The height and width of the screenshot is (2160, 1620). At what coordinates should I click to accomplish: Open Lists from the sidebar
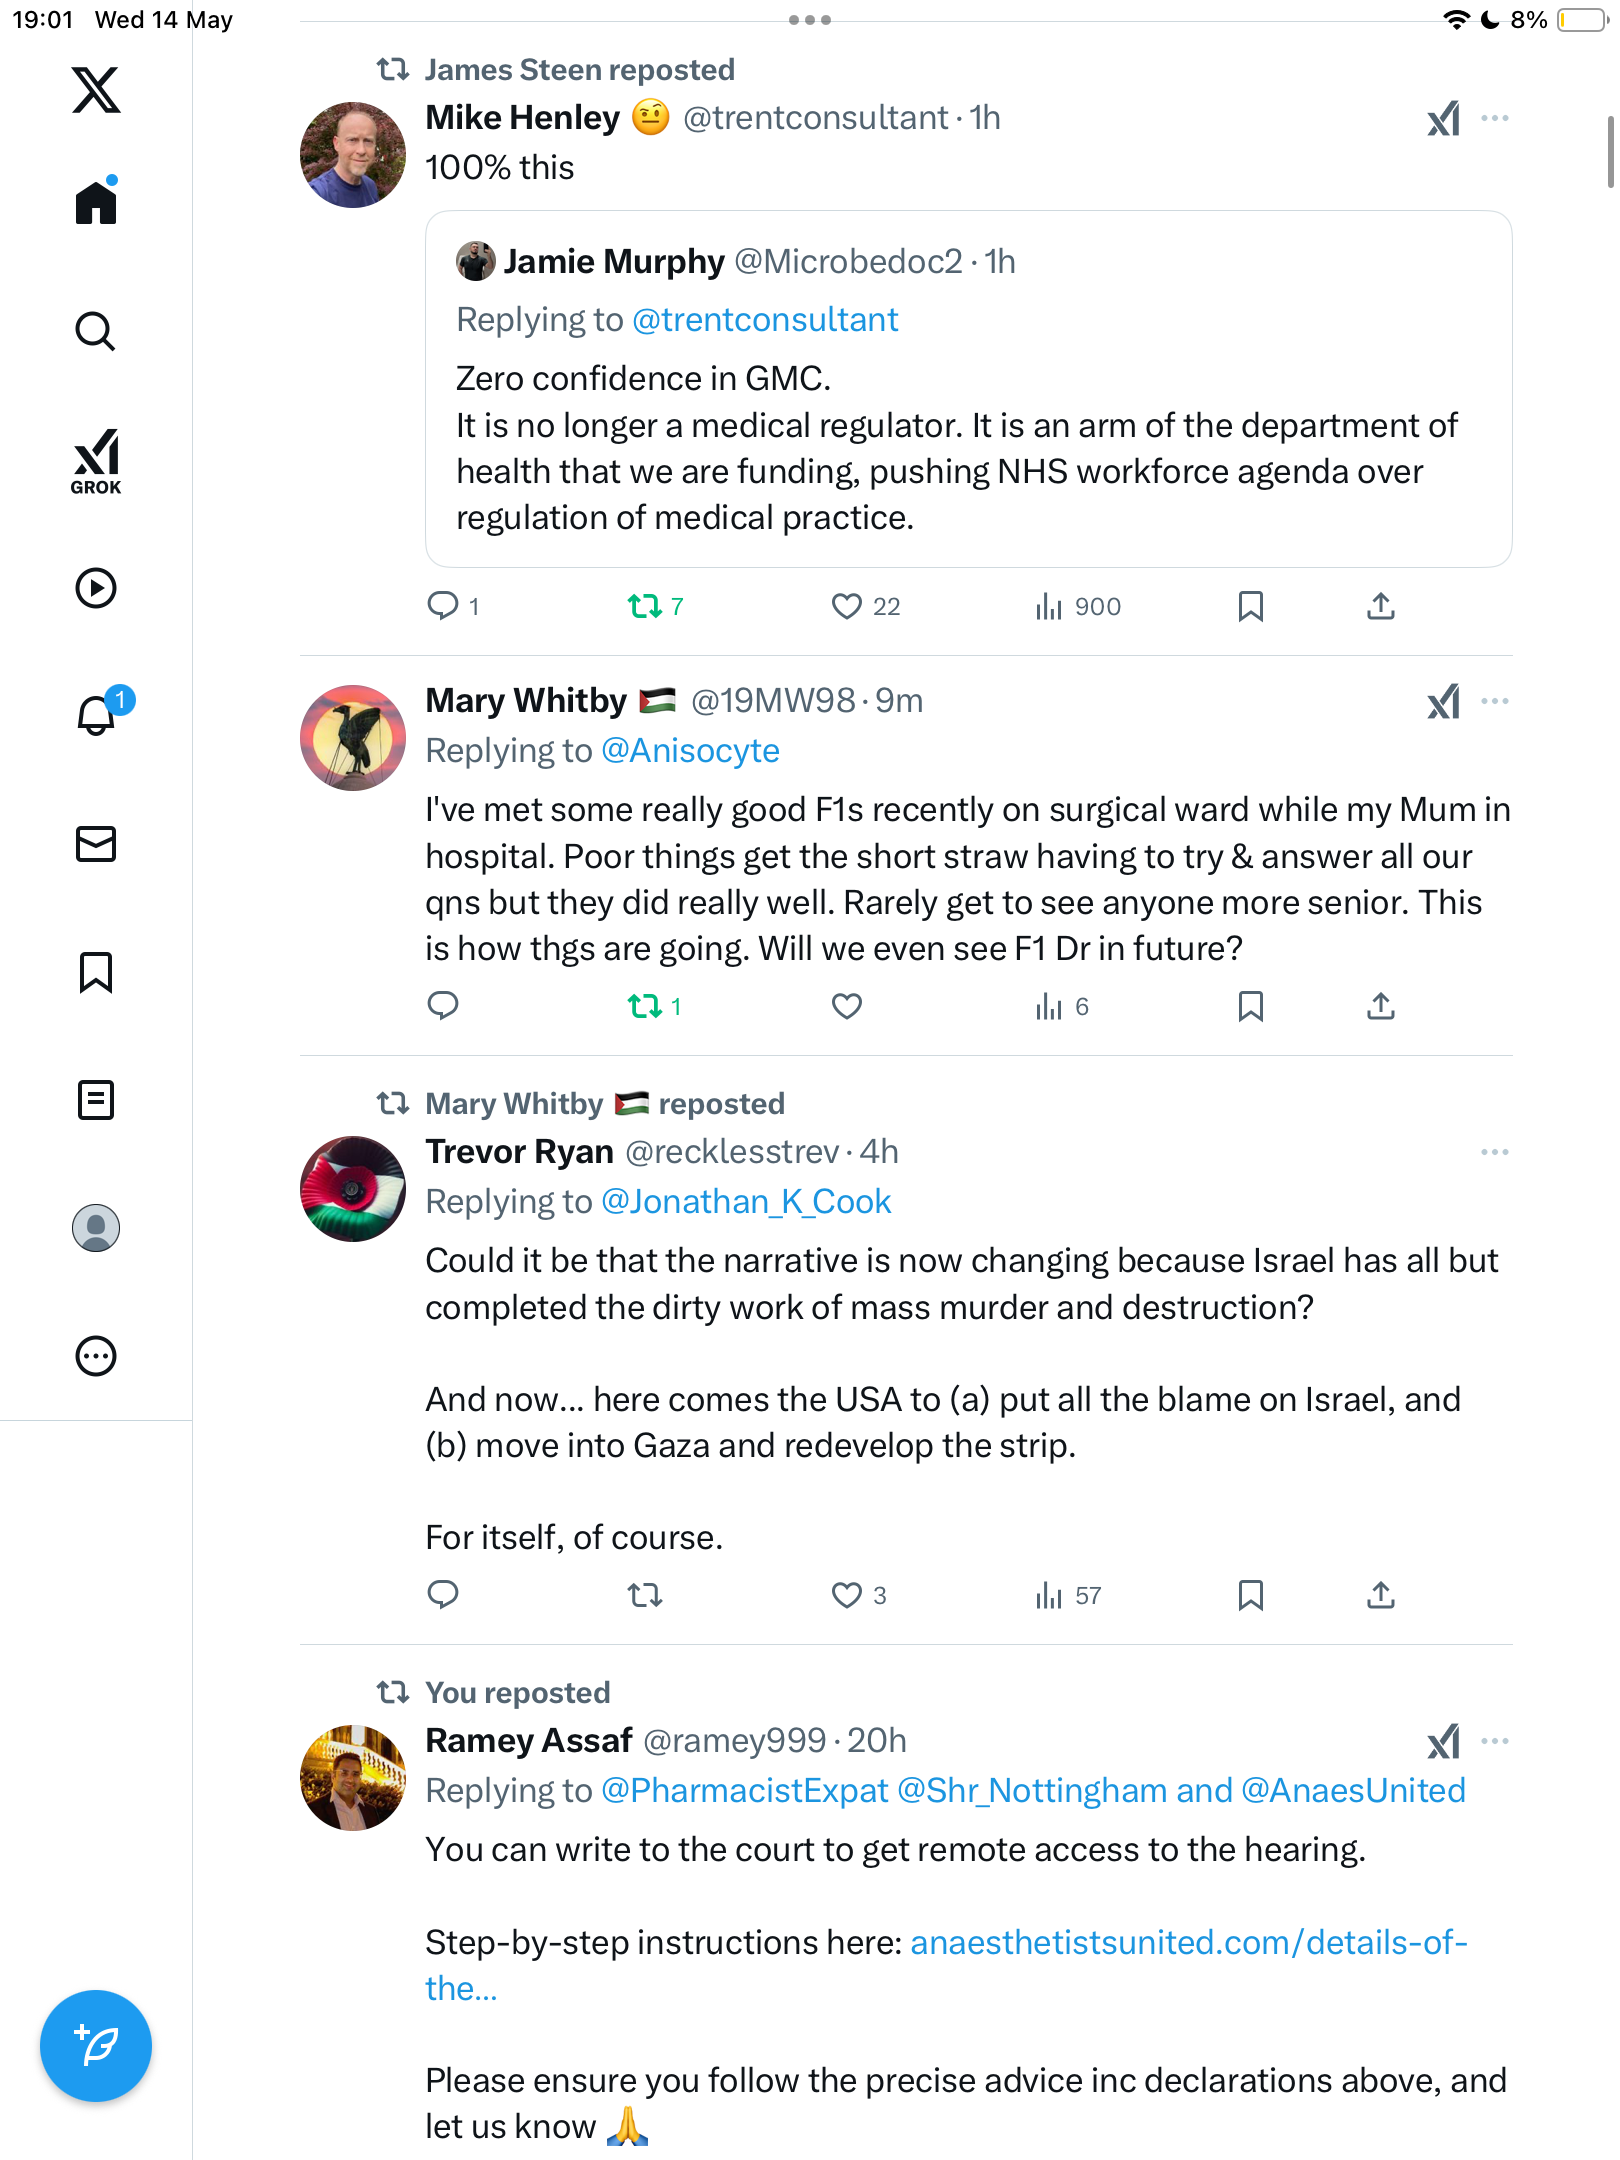[96, 1100]
